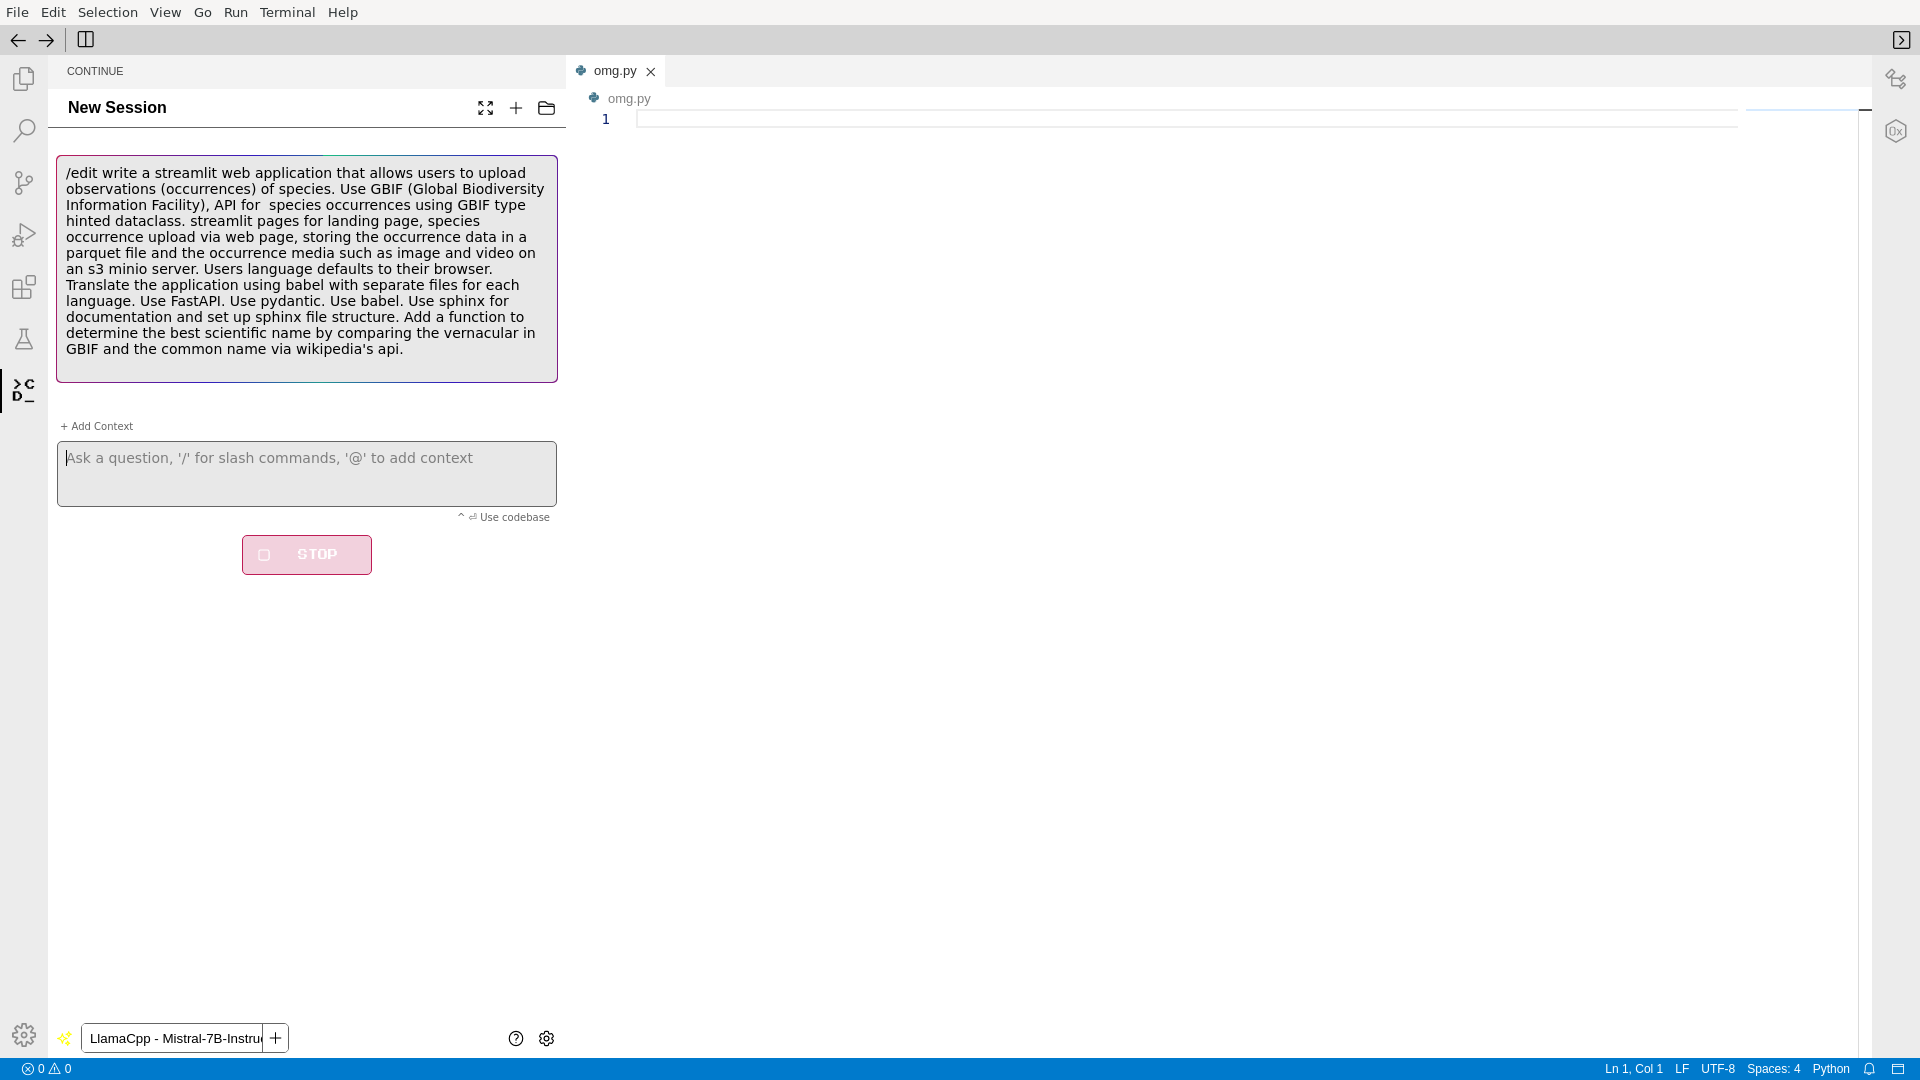Screen dimensions: 1920x1080
Task: Open Continue settings gear at the panel bottom
Action: click(546, 1039)
